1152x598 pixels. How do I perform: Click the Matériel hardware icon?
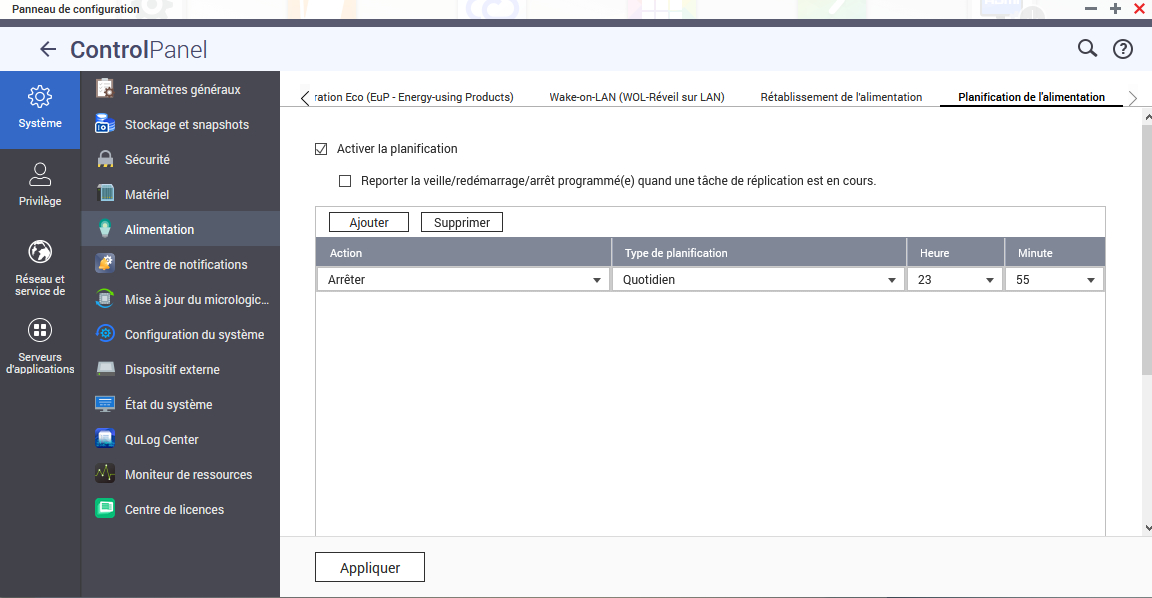coord(105,194)
